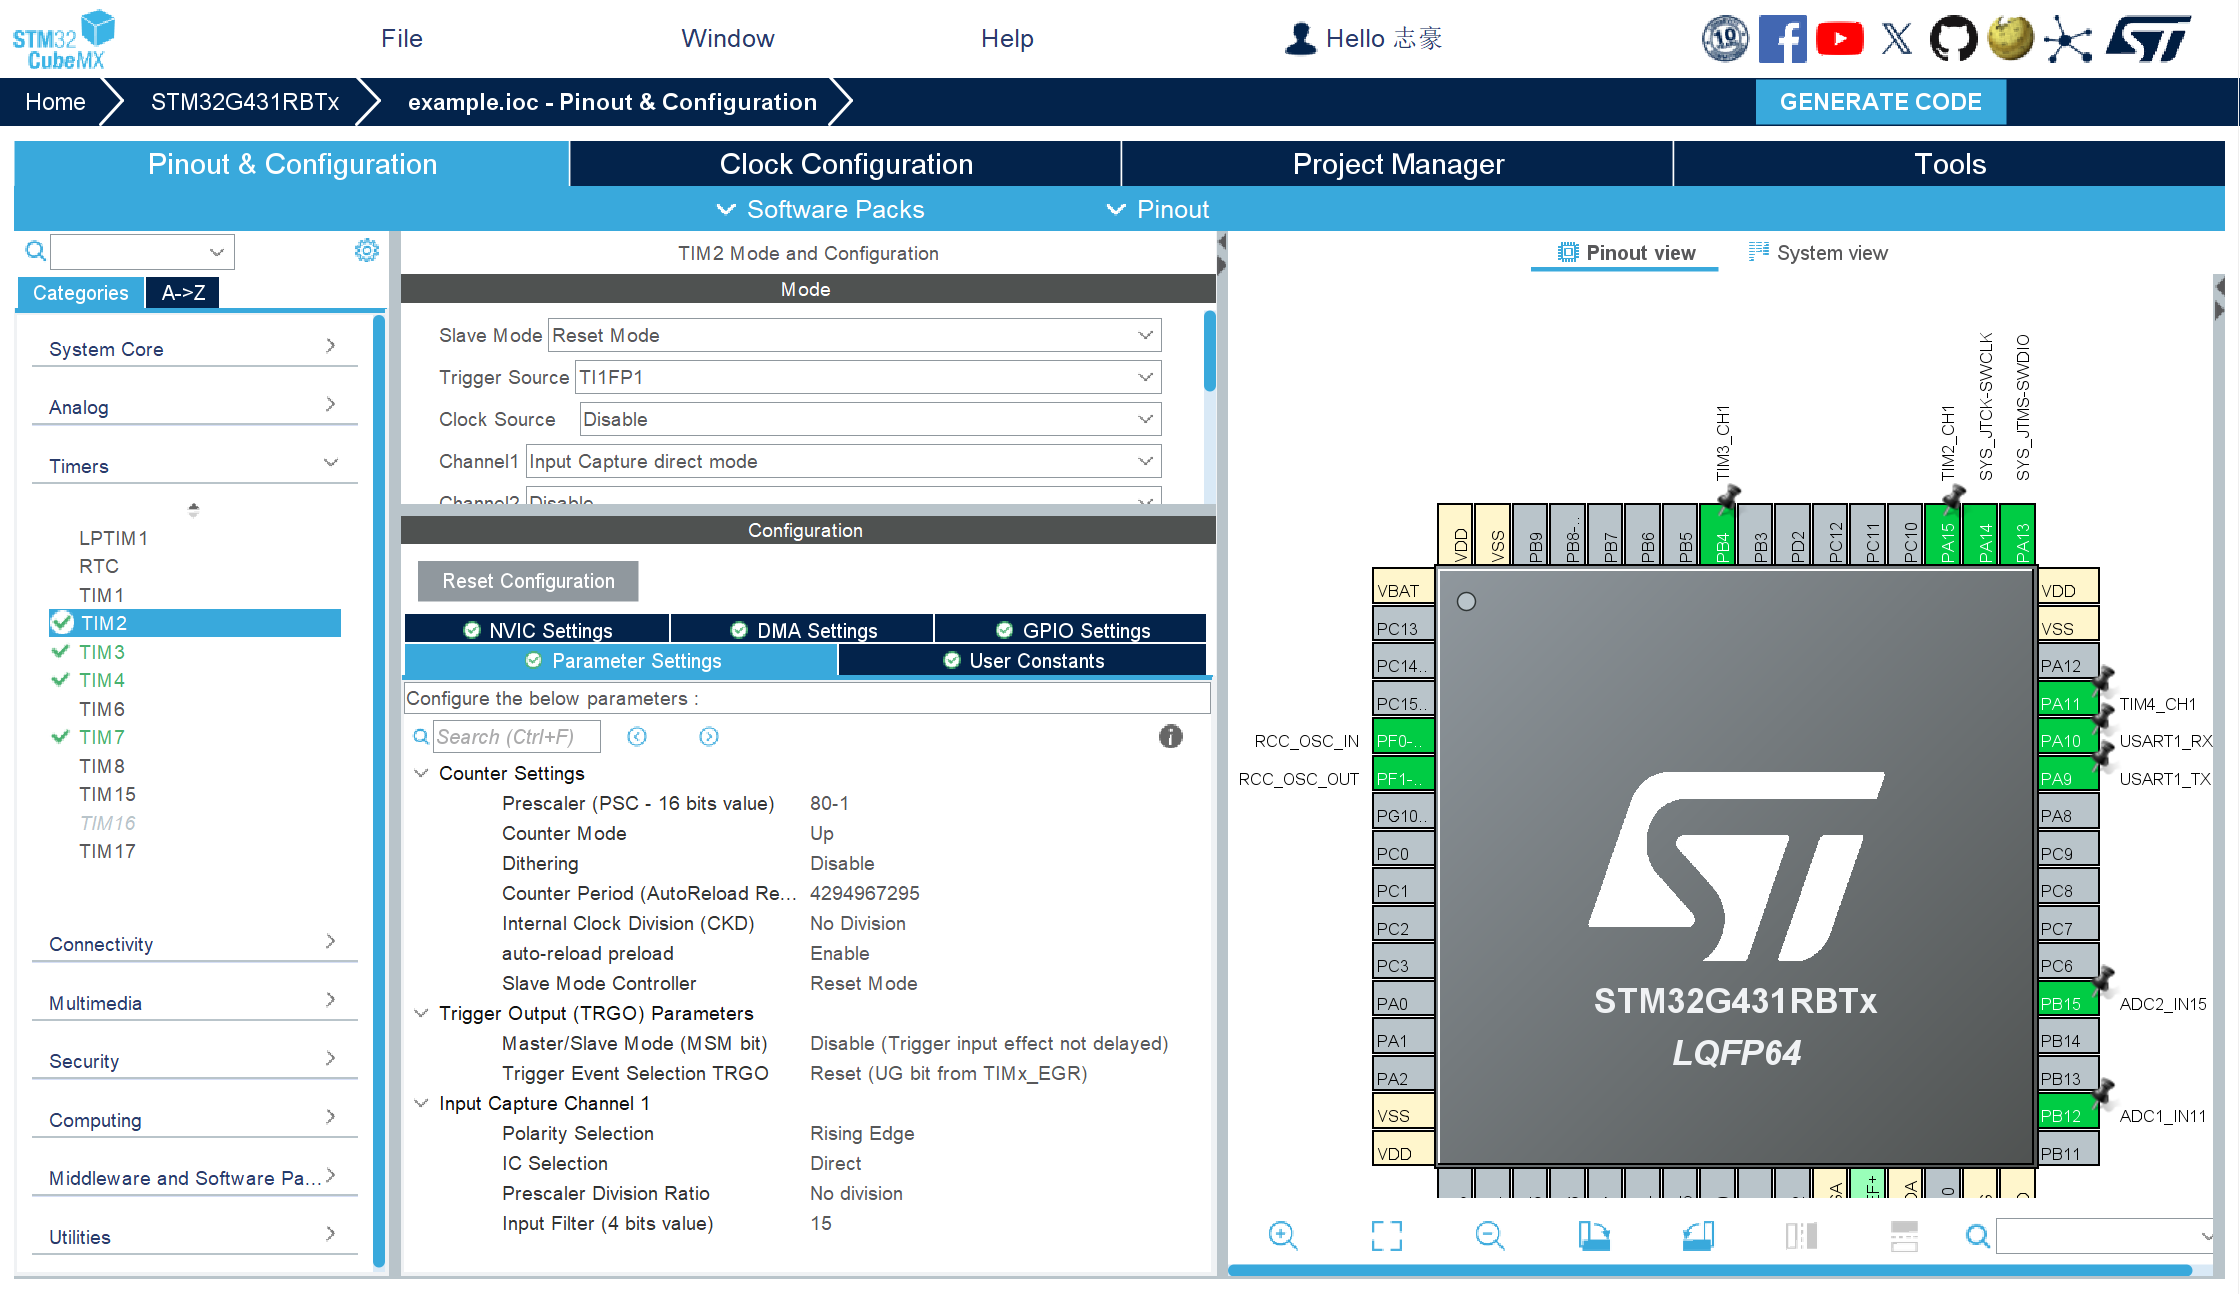Click the zoom in magnifier icon
Viewport: 2240px width, 1294px height.
(1282, 1236)
